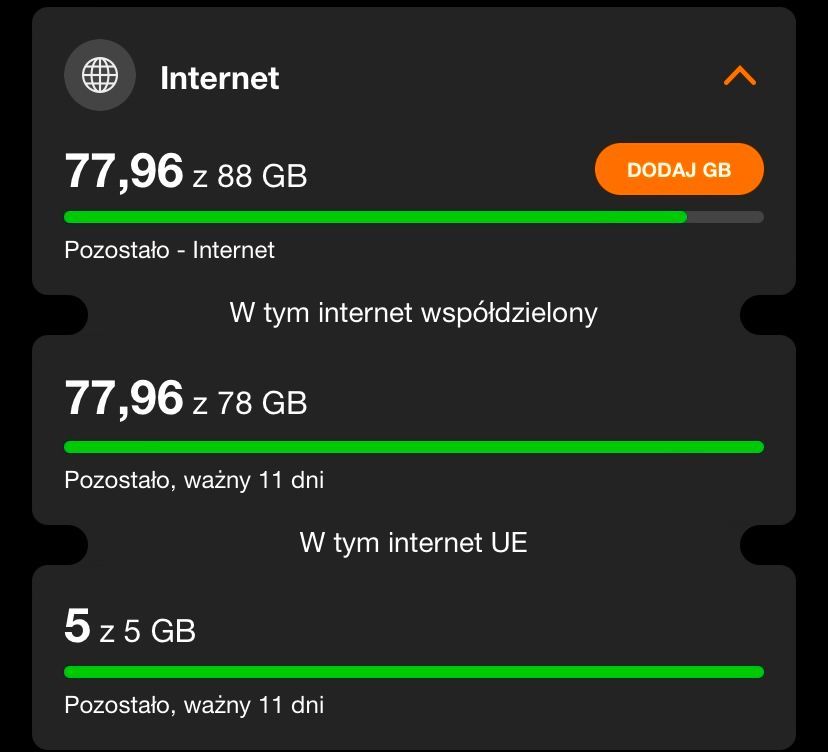Click the 'z 78 GB' shared allowance text
The image size is (828, 752).
[250, 403]
